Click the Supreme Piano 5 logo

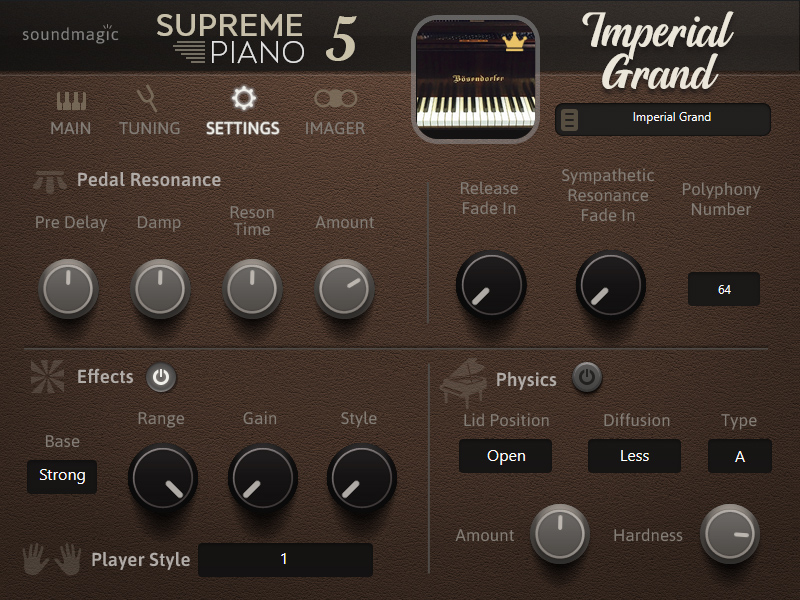[257, 39]
